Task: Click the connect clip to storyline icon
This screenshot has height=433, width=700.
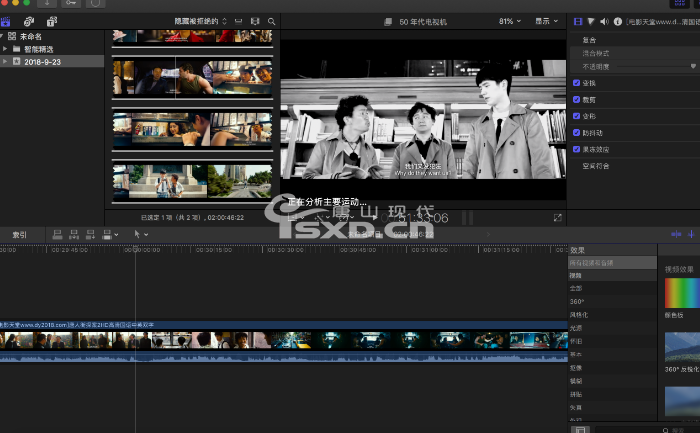Action: tap(58, 234)
